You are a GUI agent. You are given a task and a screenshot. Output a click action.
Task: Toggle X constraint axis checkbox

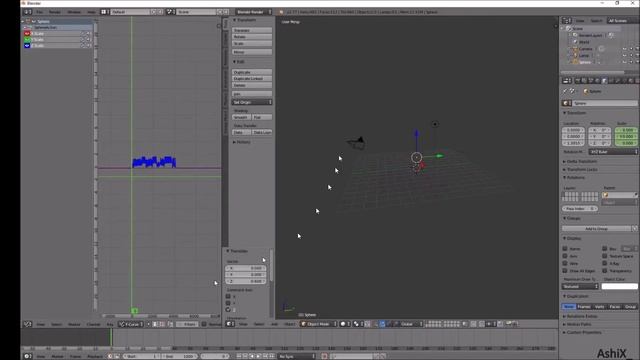coord(228,296)
